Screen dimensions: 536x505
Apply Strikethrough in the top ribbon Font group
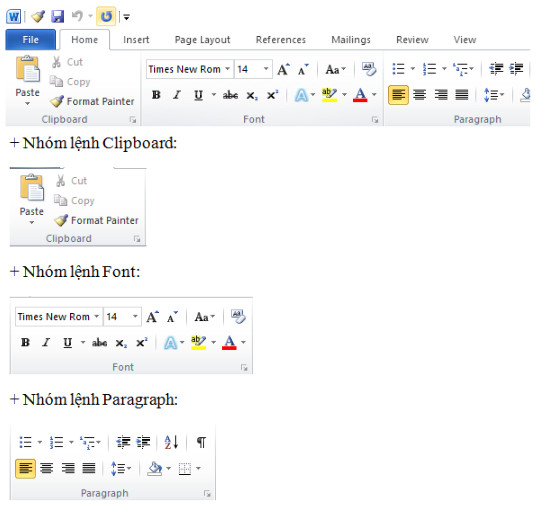point(230,95)
